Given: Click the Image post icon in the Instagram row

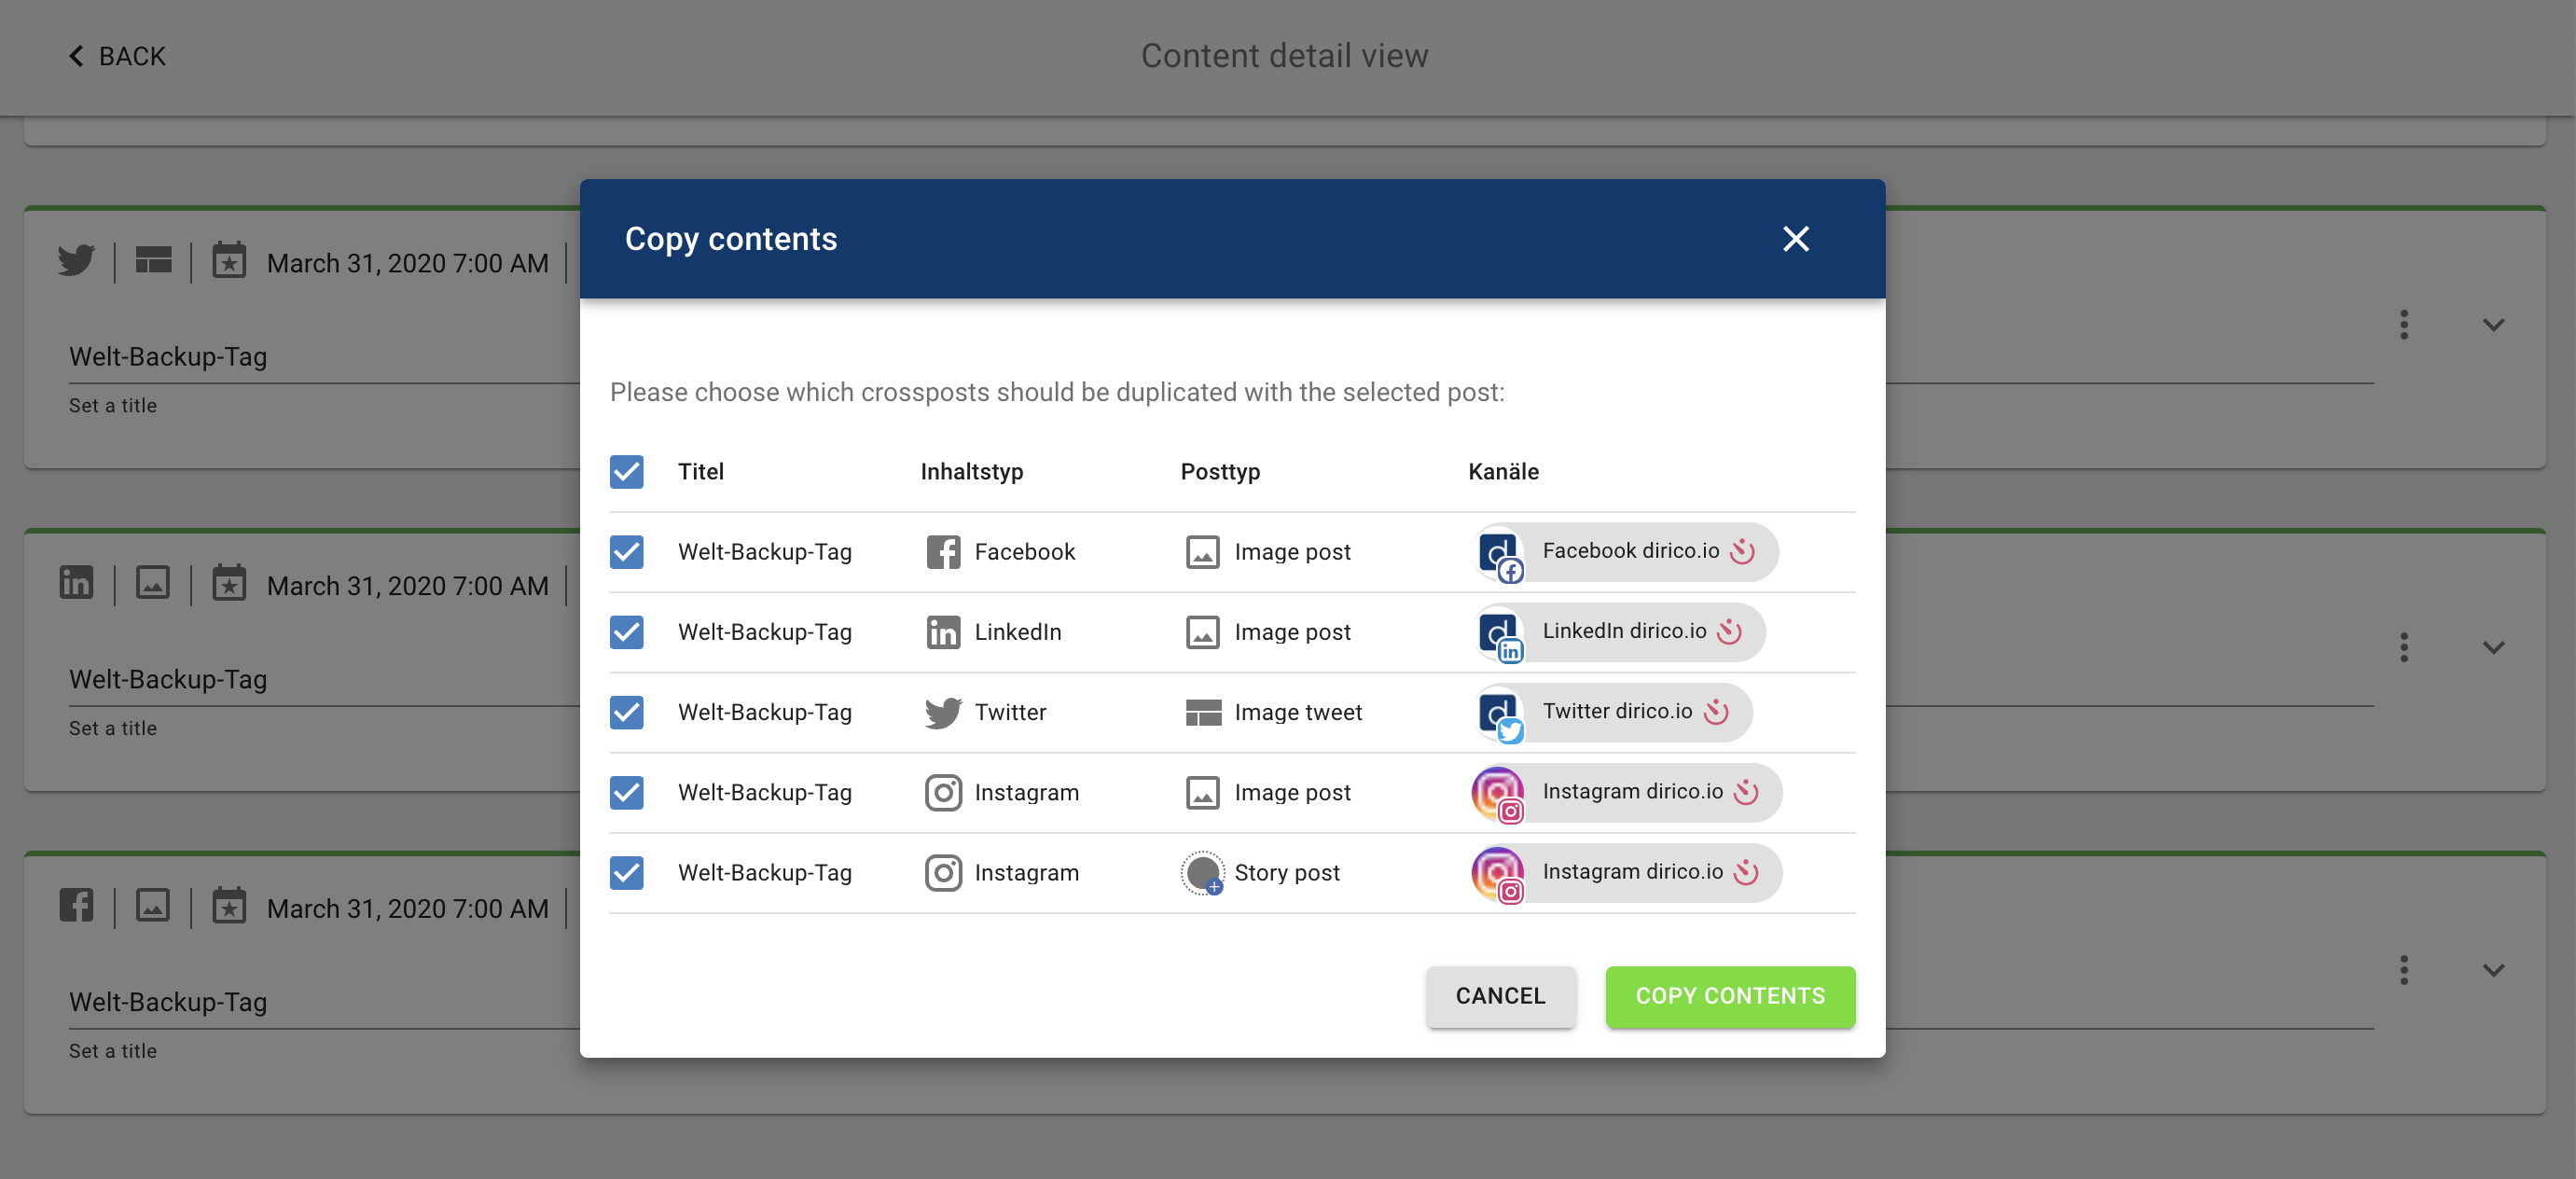Looking at the screenshot, I should [1202, 792].
